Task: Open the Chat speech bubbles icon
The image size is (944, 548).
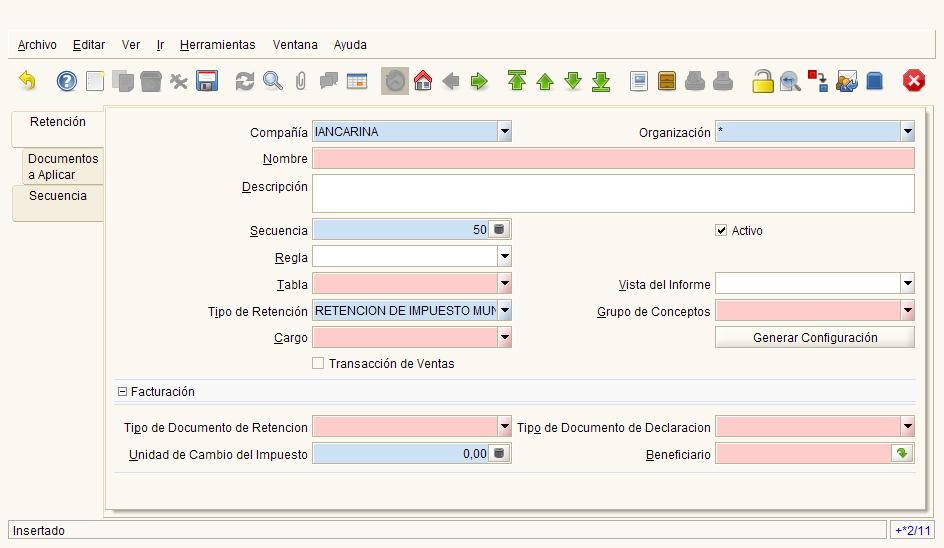Action: click(329, 81)
